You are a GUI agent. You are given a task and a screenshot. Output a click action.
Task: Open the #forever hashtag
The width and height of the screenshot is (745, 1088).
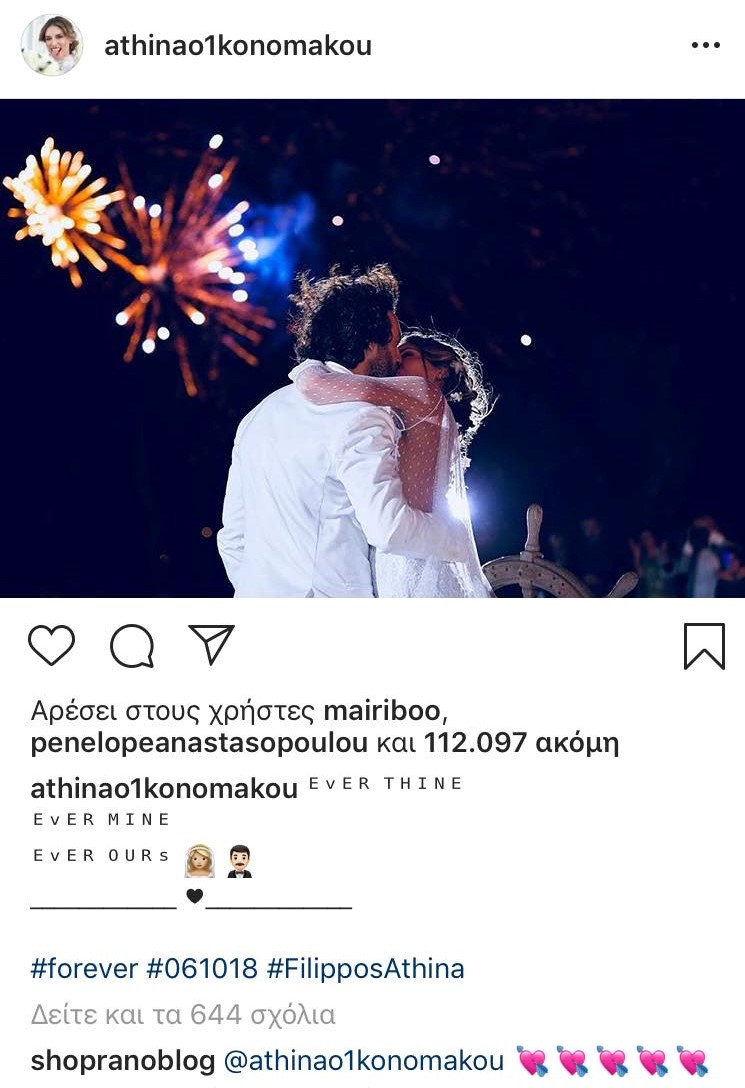tap(84, 969)
